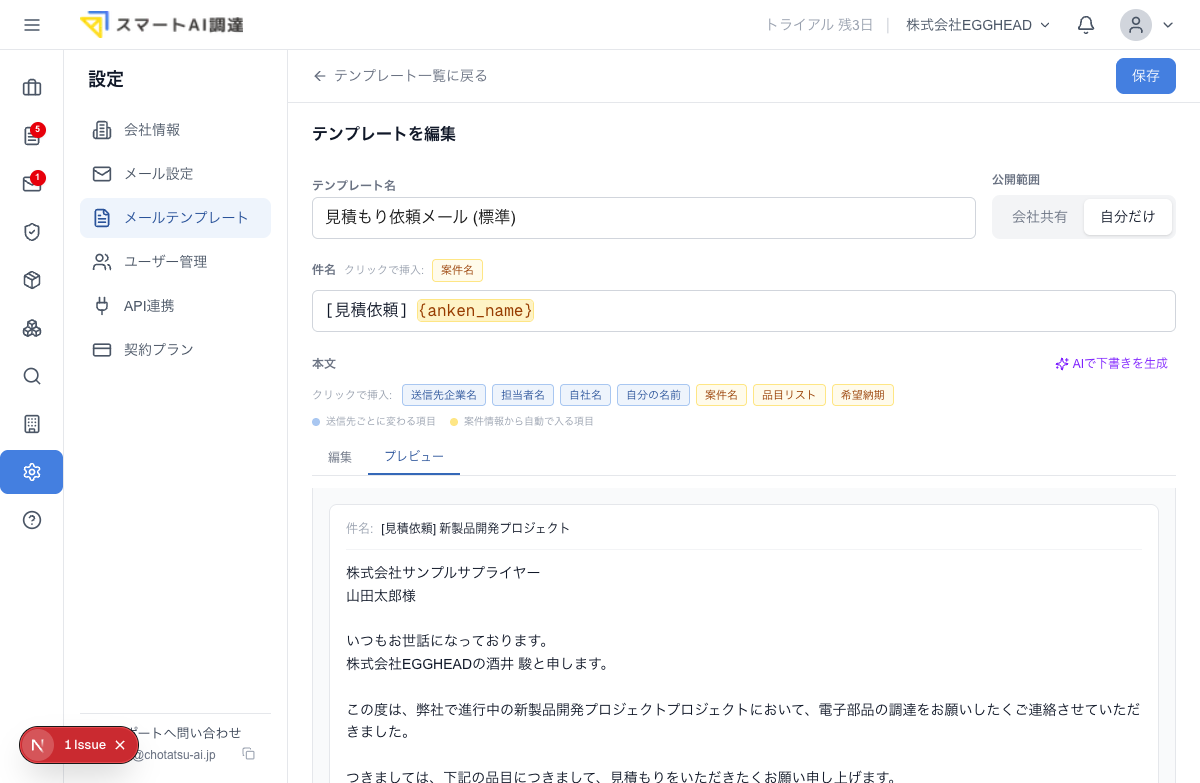Click the 件名 subject input field
The image size is (1200, 783).
tap(744, 311)
